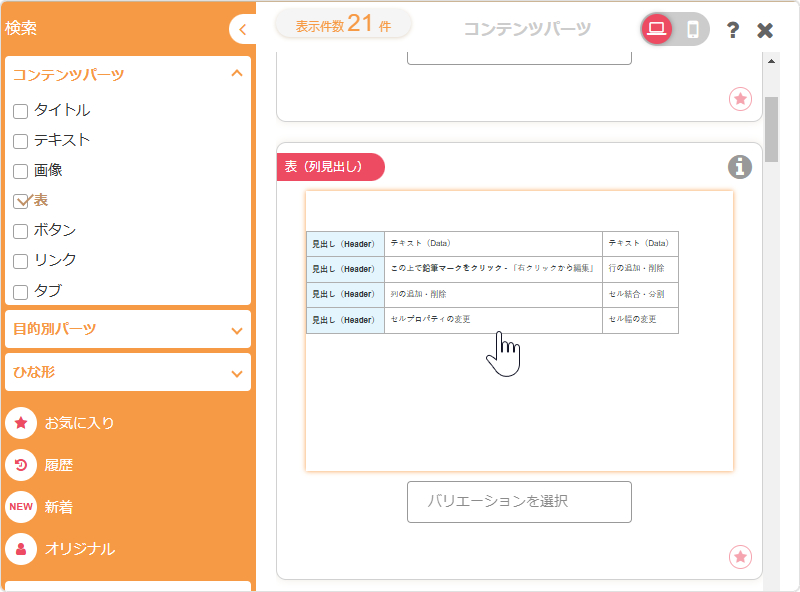Open 履歴 history list
The height and width of the screenshot is (592, 800).
60,465
